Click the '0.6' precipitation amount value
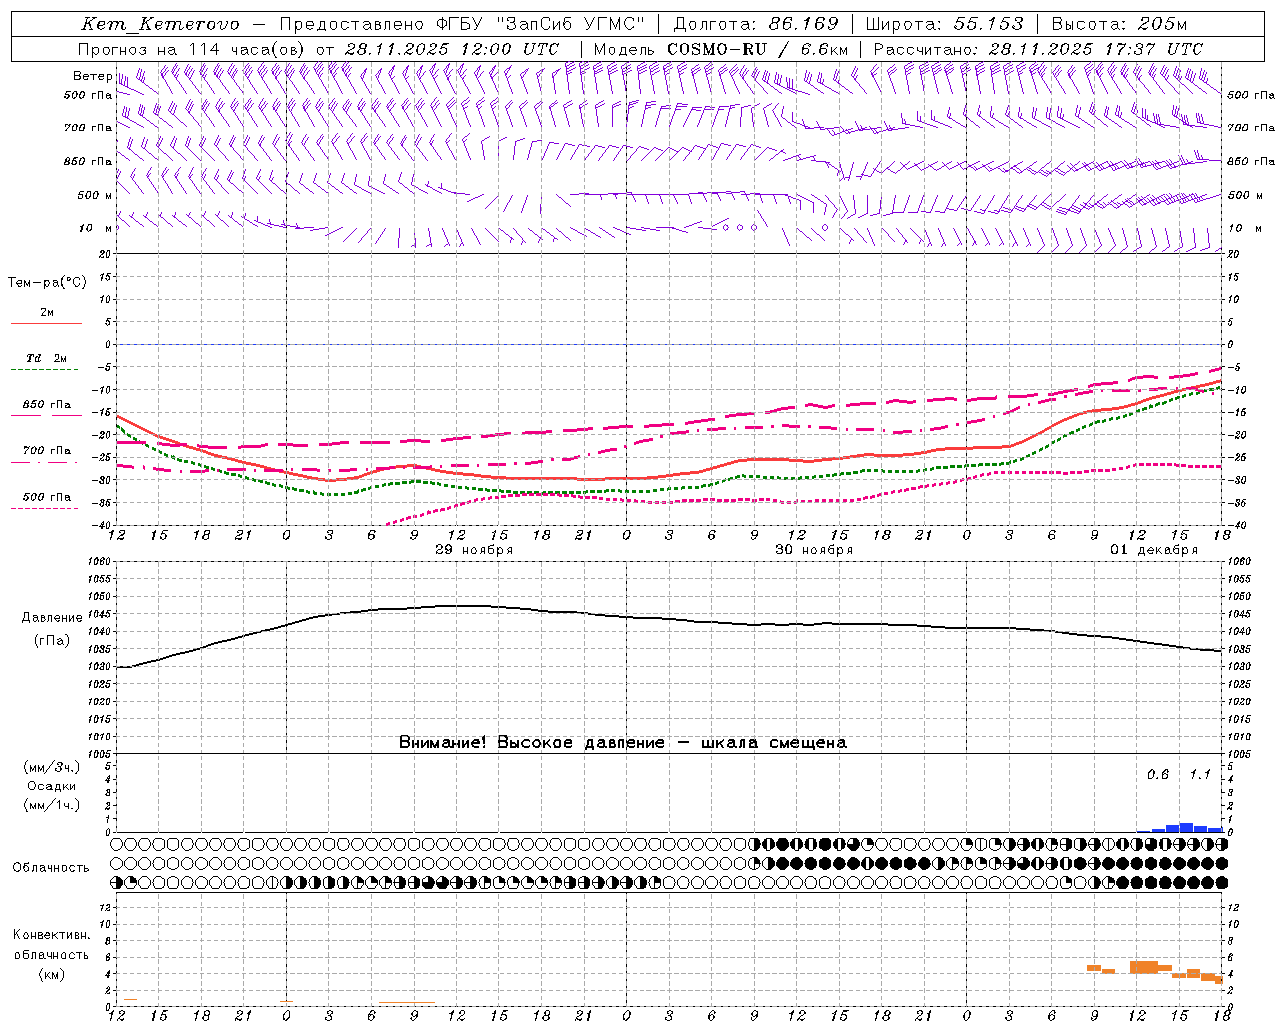This screenshot has width=1280, height=1024. pyautogui.click(x=1158, y=774)
